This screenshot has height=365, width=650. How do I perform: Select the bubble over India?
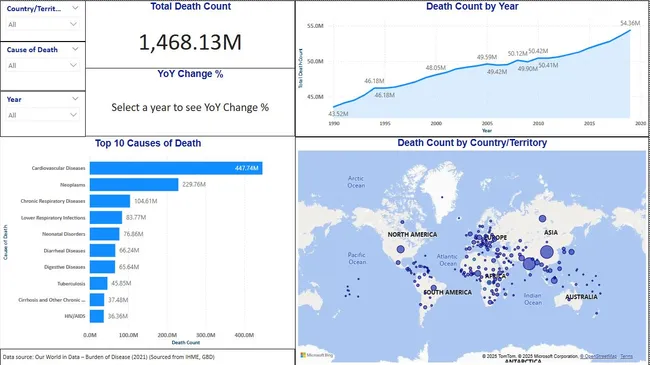529,263
